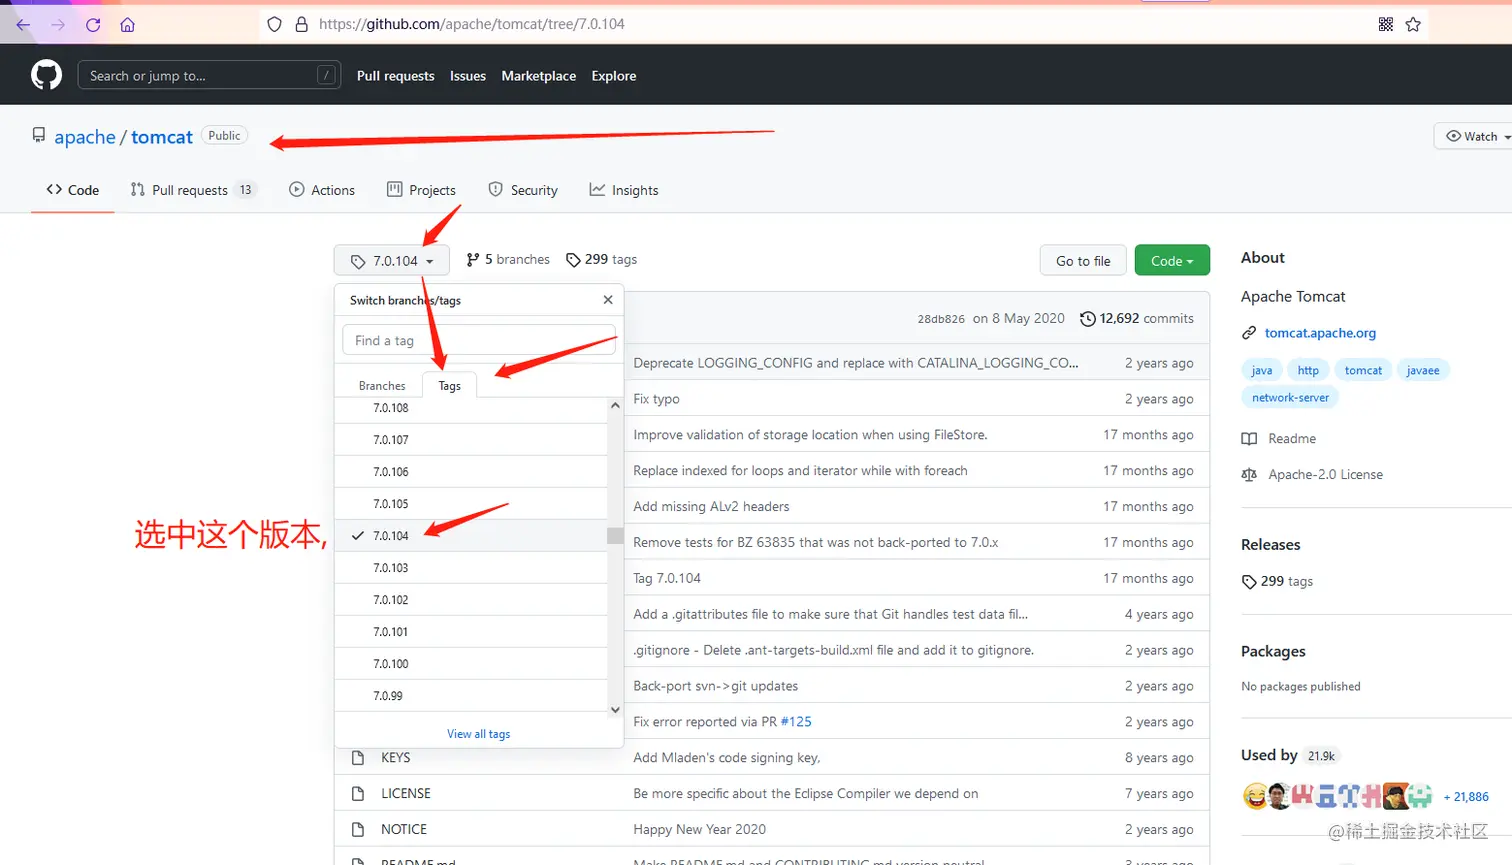Select tag 7.0.102 in the list
Screen dimensions: 1512x865
point(471,600)
